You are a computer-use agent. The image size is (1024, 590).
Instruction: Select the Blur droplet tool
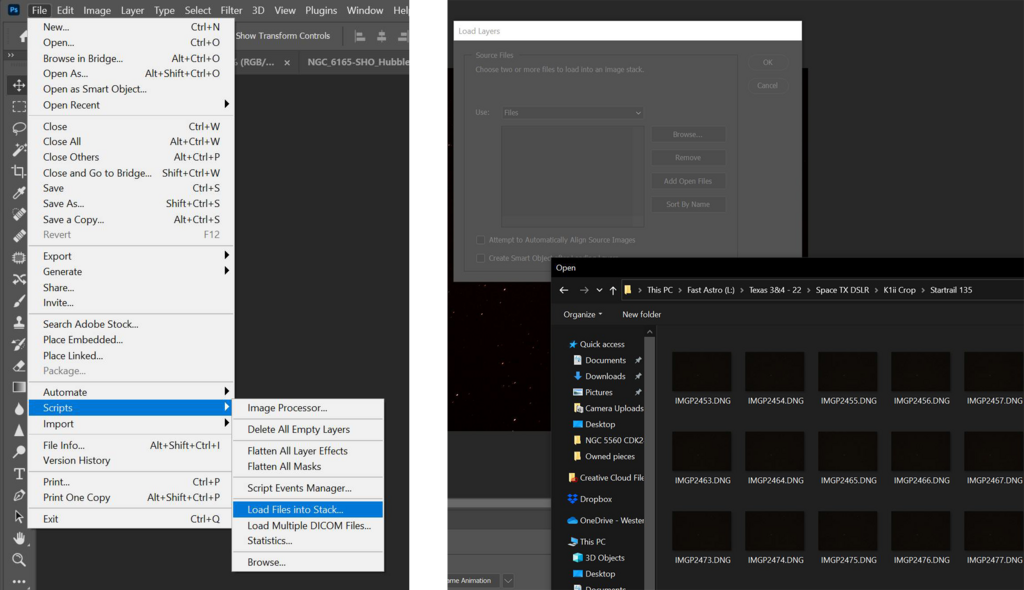point(18,408)
